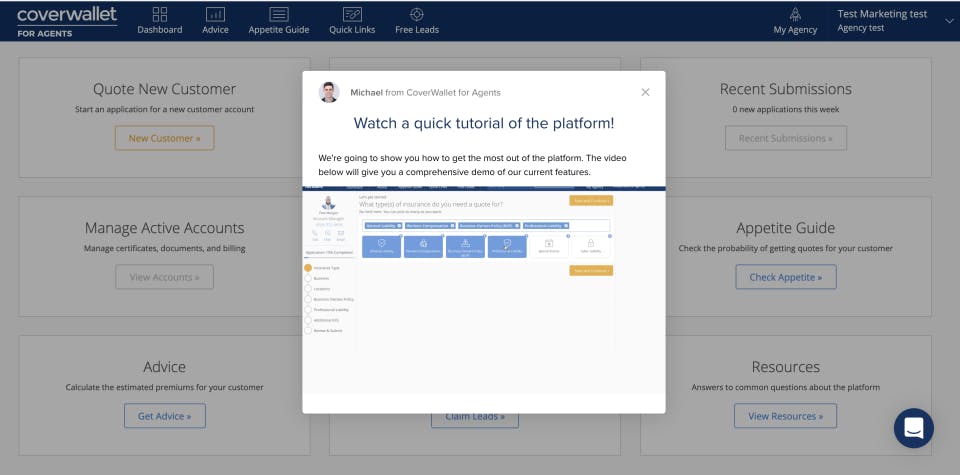
Task: Open the chat messenger bubble
Action: coord(913,428)
